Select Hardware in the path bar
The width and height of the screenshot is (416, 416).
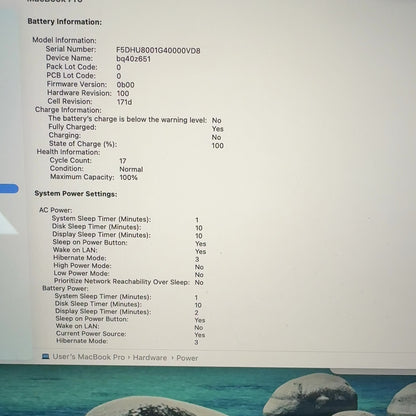[x=150, y=358]
